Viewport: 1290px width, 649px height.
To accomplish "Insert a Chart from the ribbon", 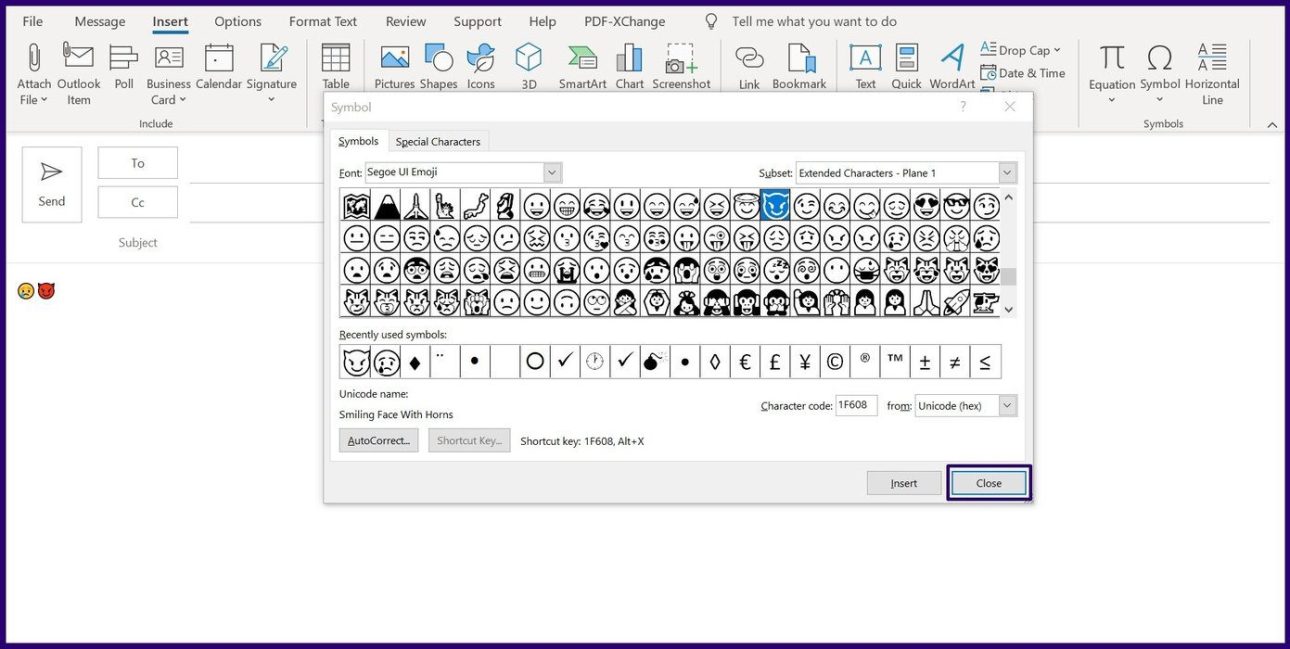I will tap(629, 58).
